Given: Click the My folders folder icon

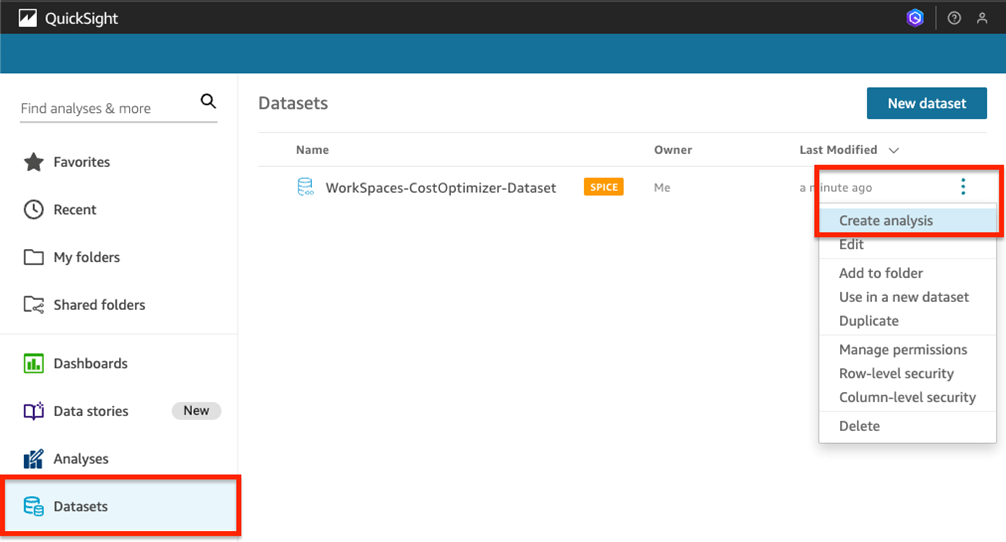Looking at the screenshot, I should pos(33,257).
